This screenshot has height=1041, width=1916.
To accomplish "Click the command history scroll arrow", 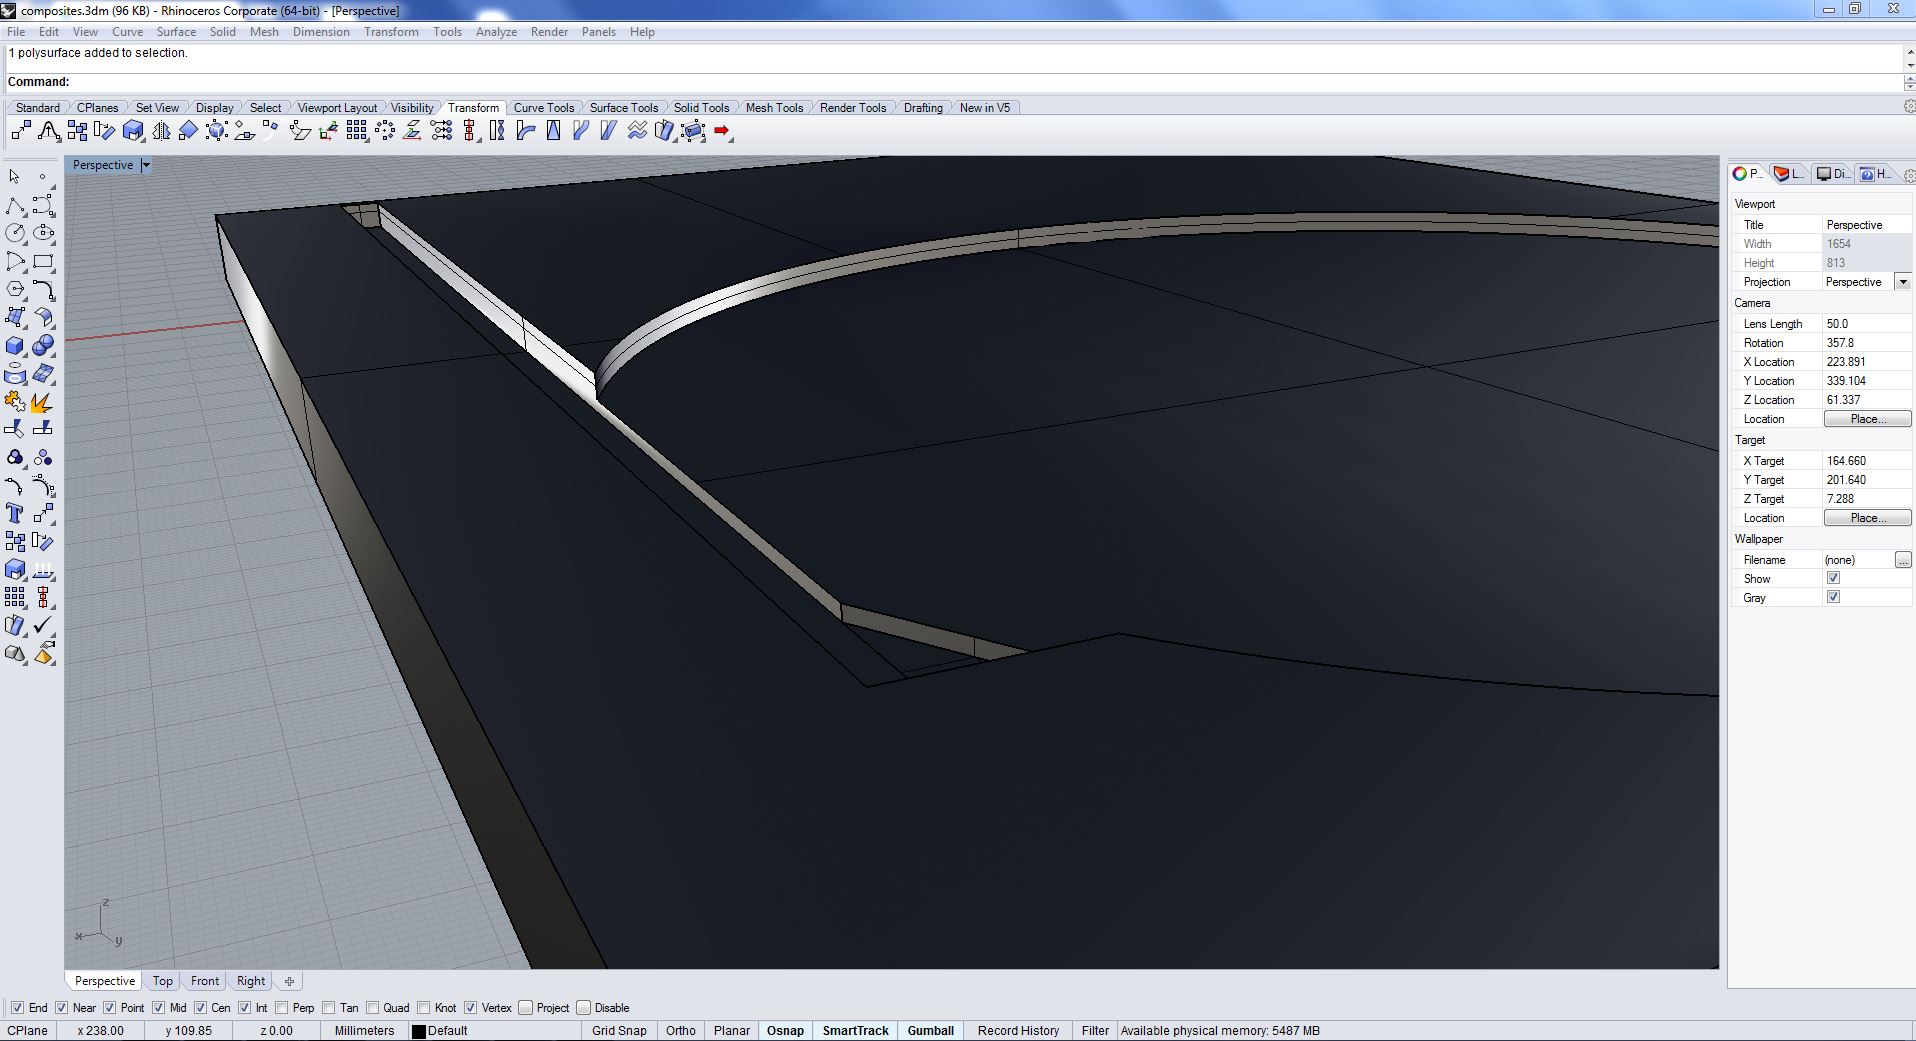I will point(1909,52).
